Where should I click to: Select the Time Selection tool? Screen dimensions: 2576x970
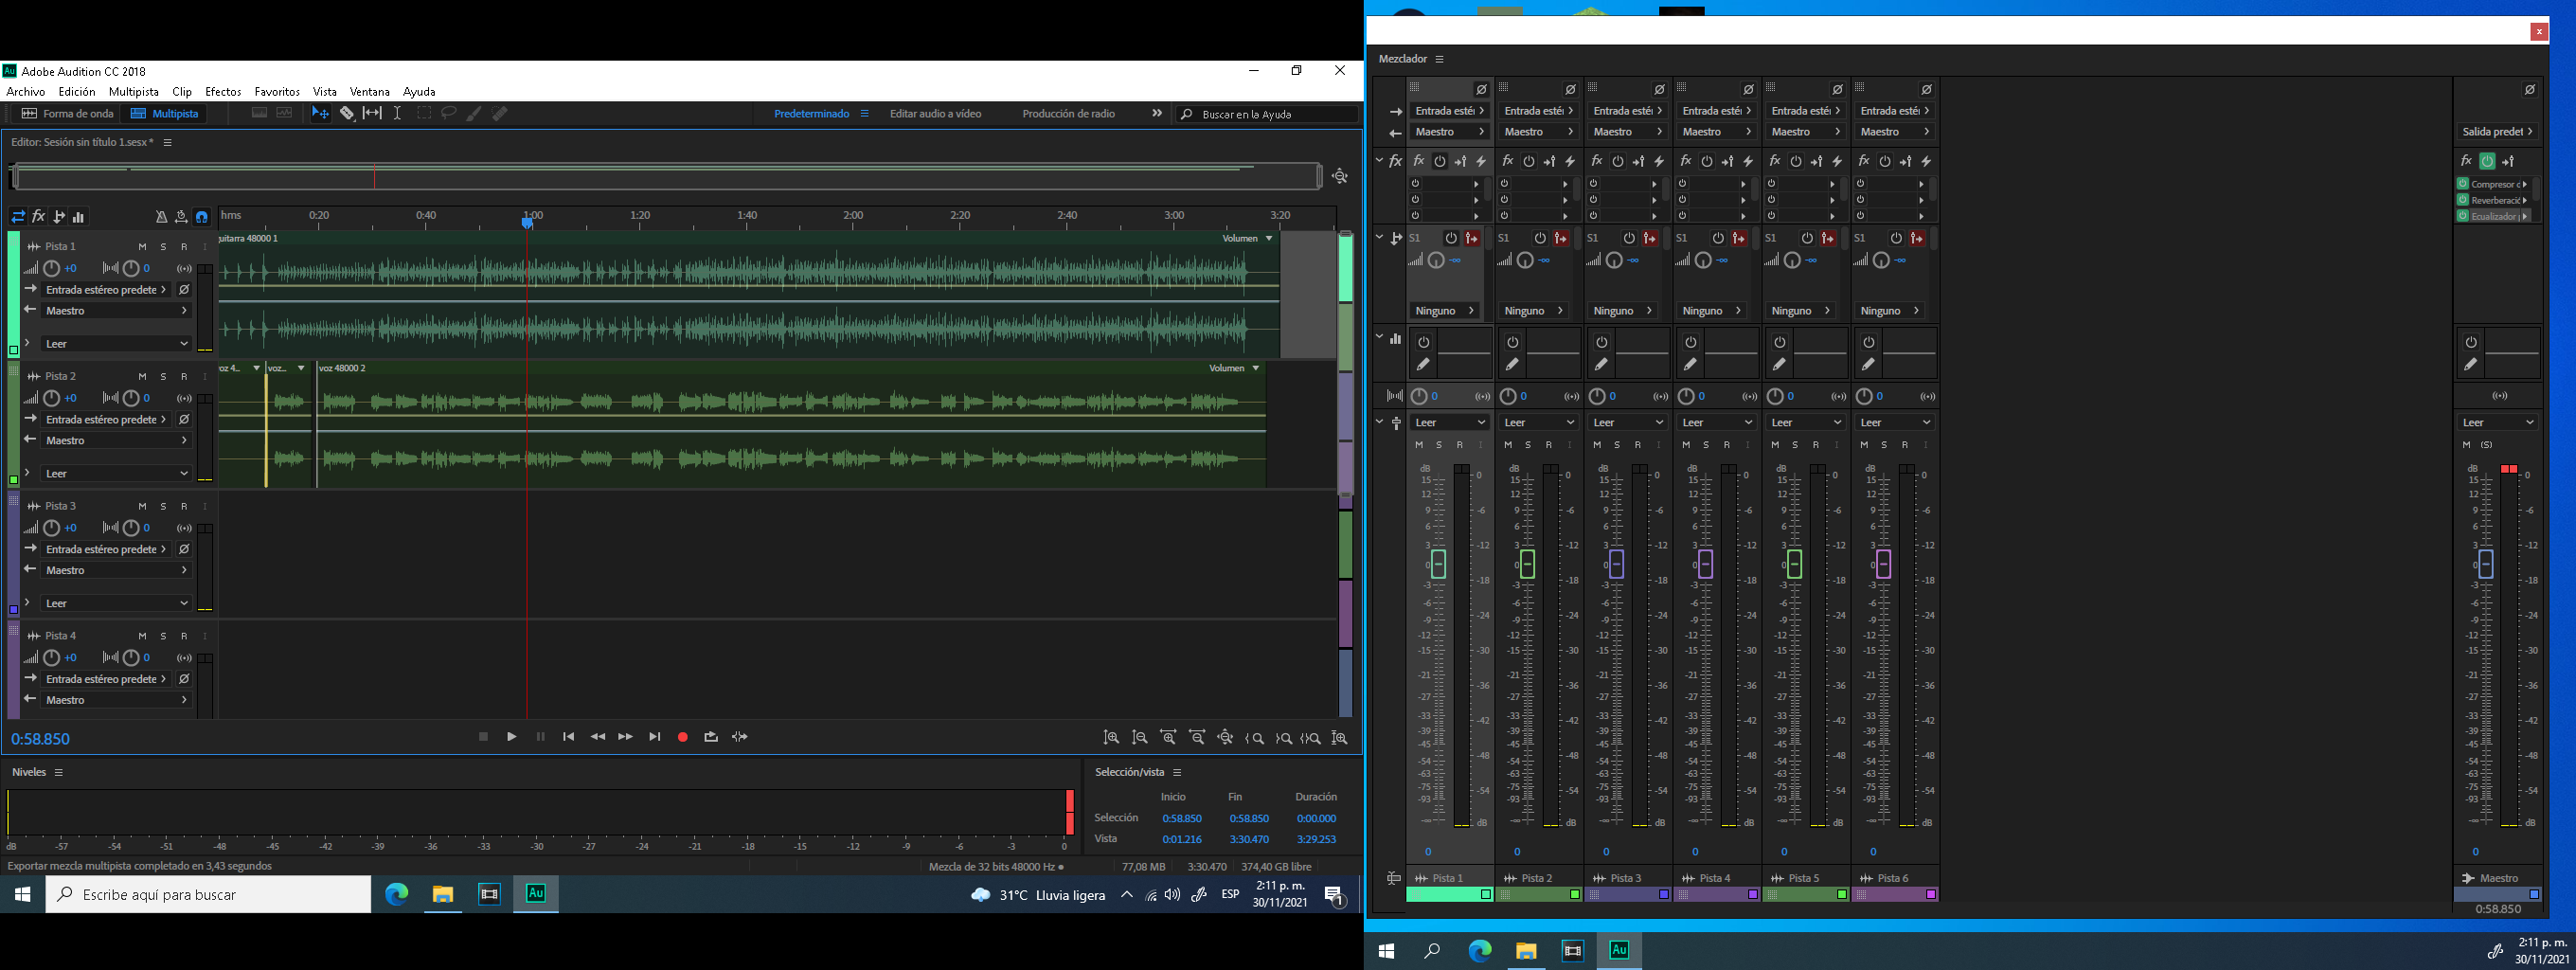point(398,114)
